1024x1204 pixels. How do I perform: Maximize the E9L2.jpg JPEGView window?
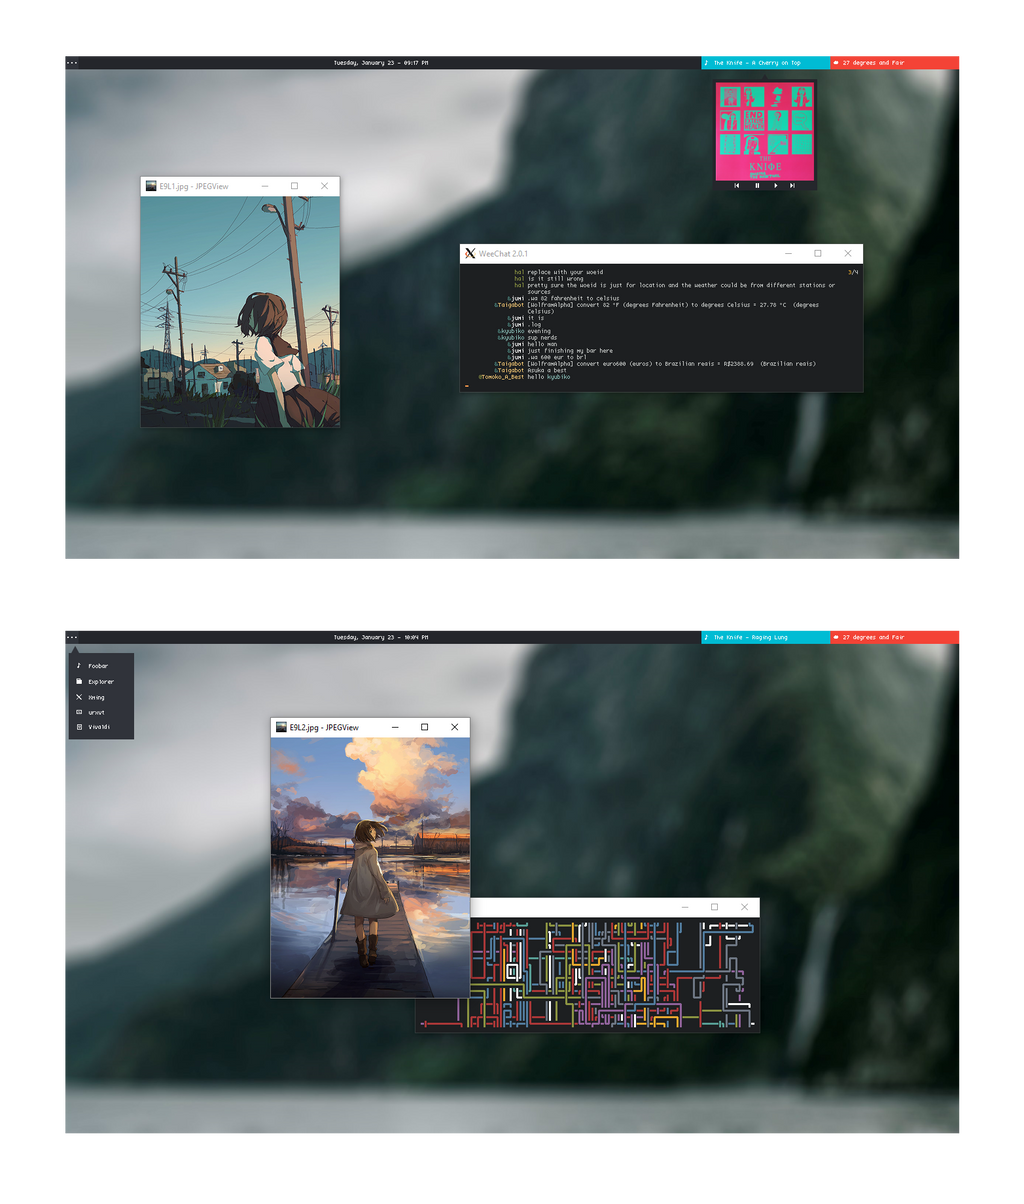click(424, 727)
